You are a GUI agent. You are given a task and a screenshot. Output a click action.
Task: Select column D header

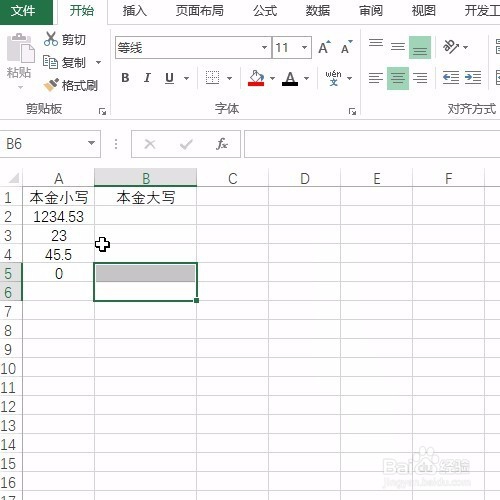click(305, 178)
